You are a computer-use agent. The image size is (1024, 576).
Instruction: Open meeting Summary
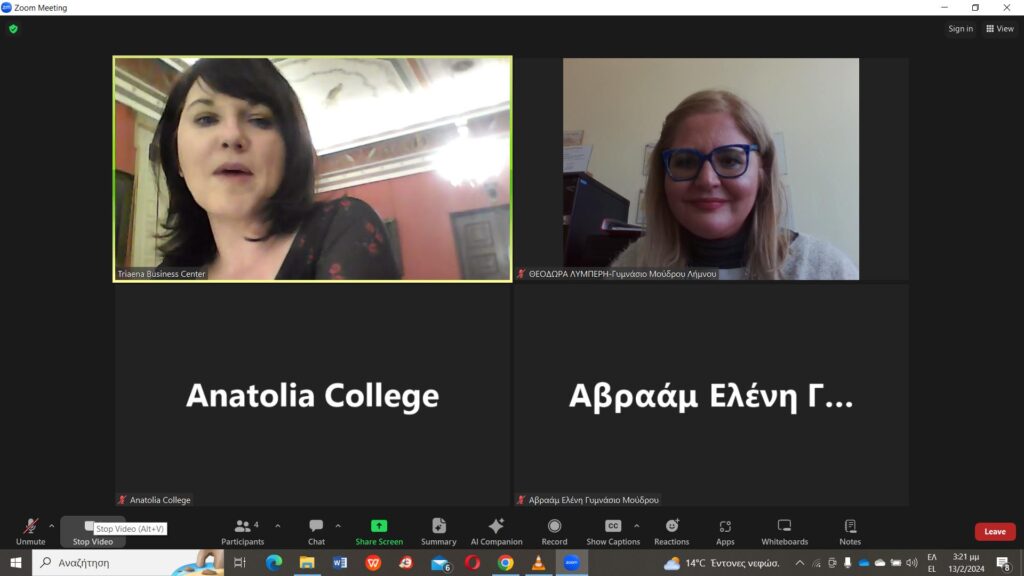[x=438, y=532]
